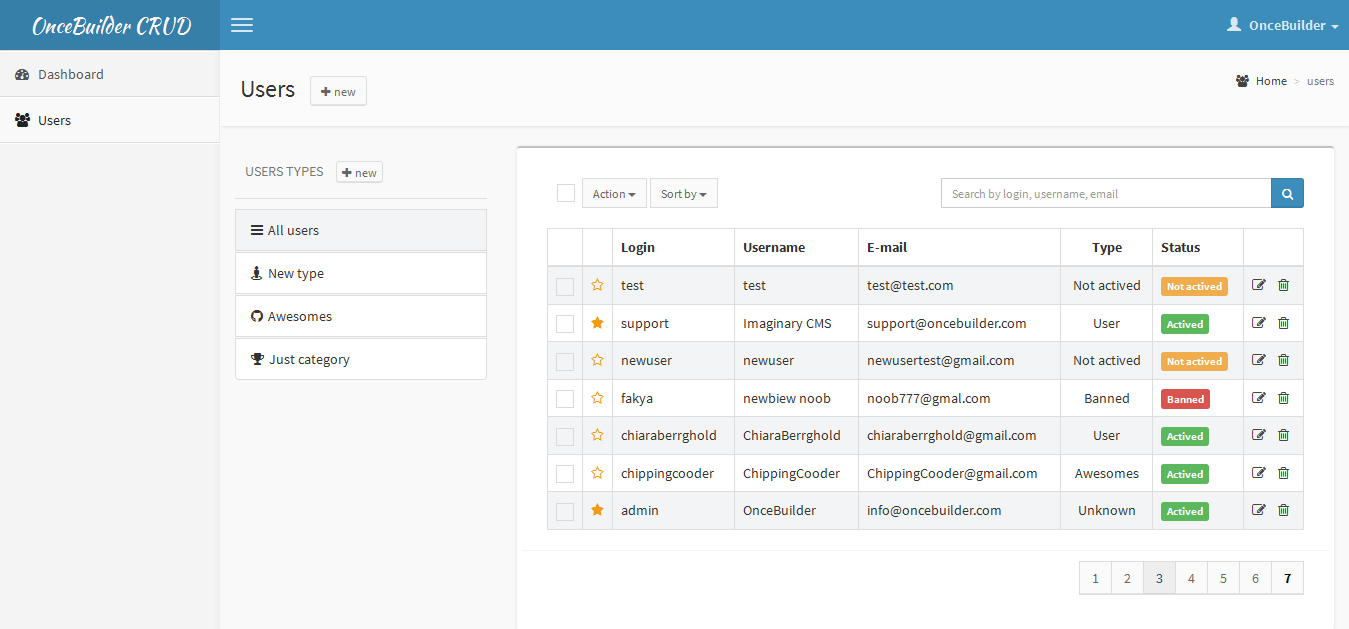The height and width of the screenshot is (629, 1349).
Task: Star the test user row
Action: [598, 285]
